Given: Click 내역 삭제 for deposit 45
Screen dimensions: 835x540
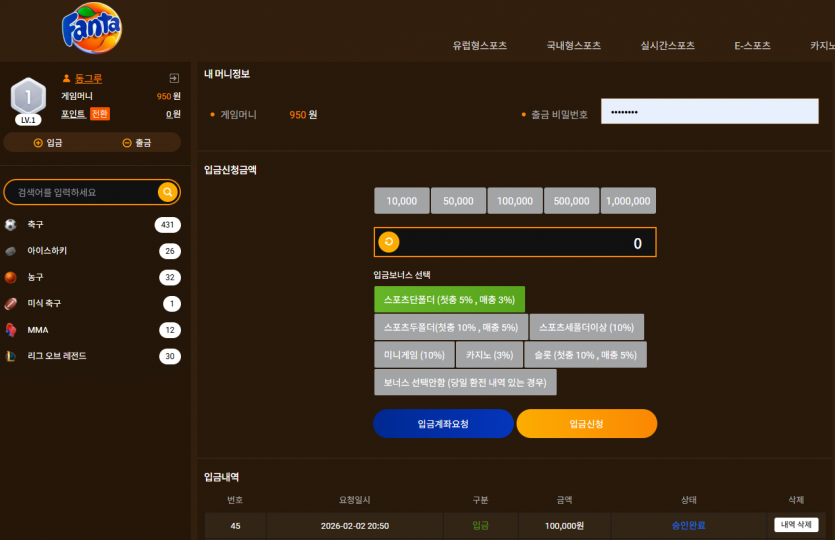Looking at the screenshot, I should (796, 525).
